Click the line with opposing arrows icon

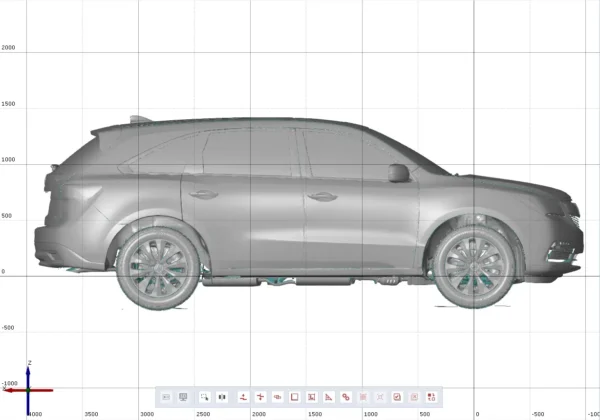260,397
